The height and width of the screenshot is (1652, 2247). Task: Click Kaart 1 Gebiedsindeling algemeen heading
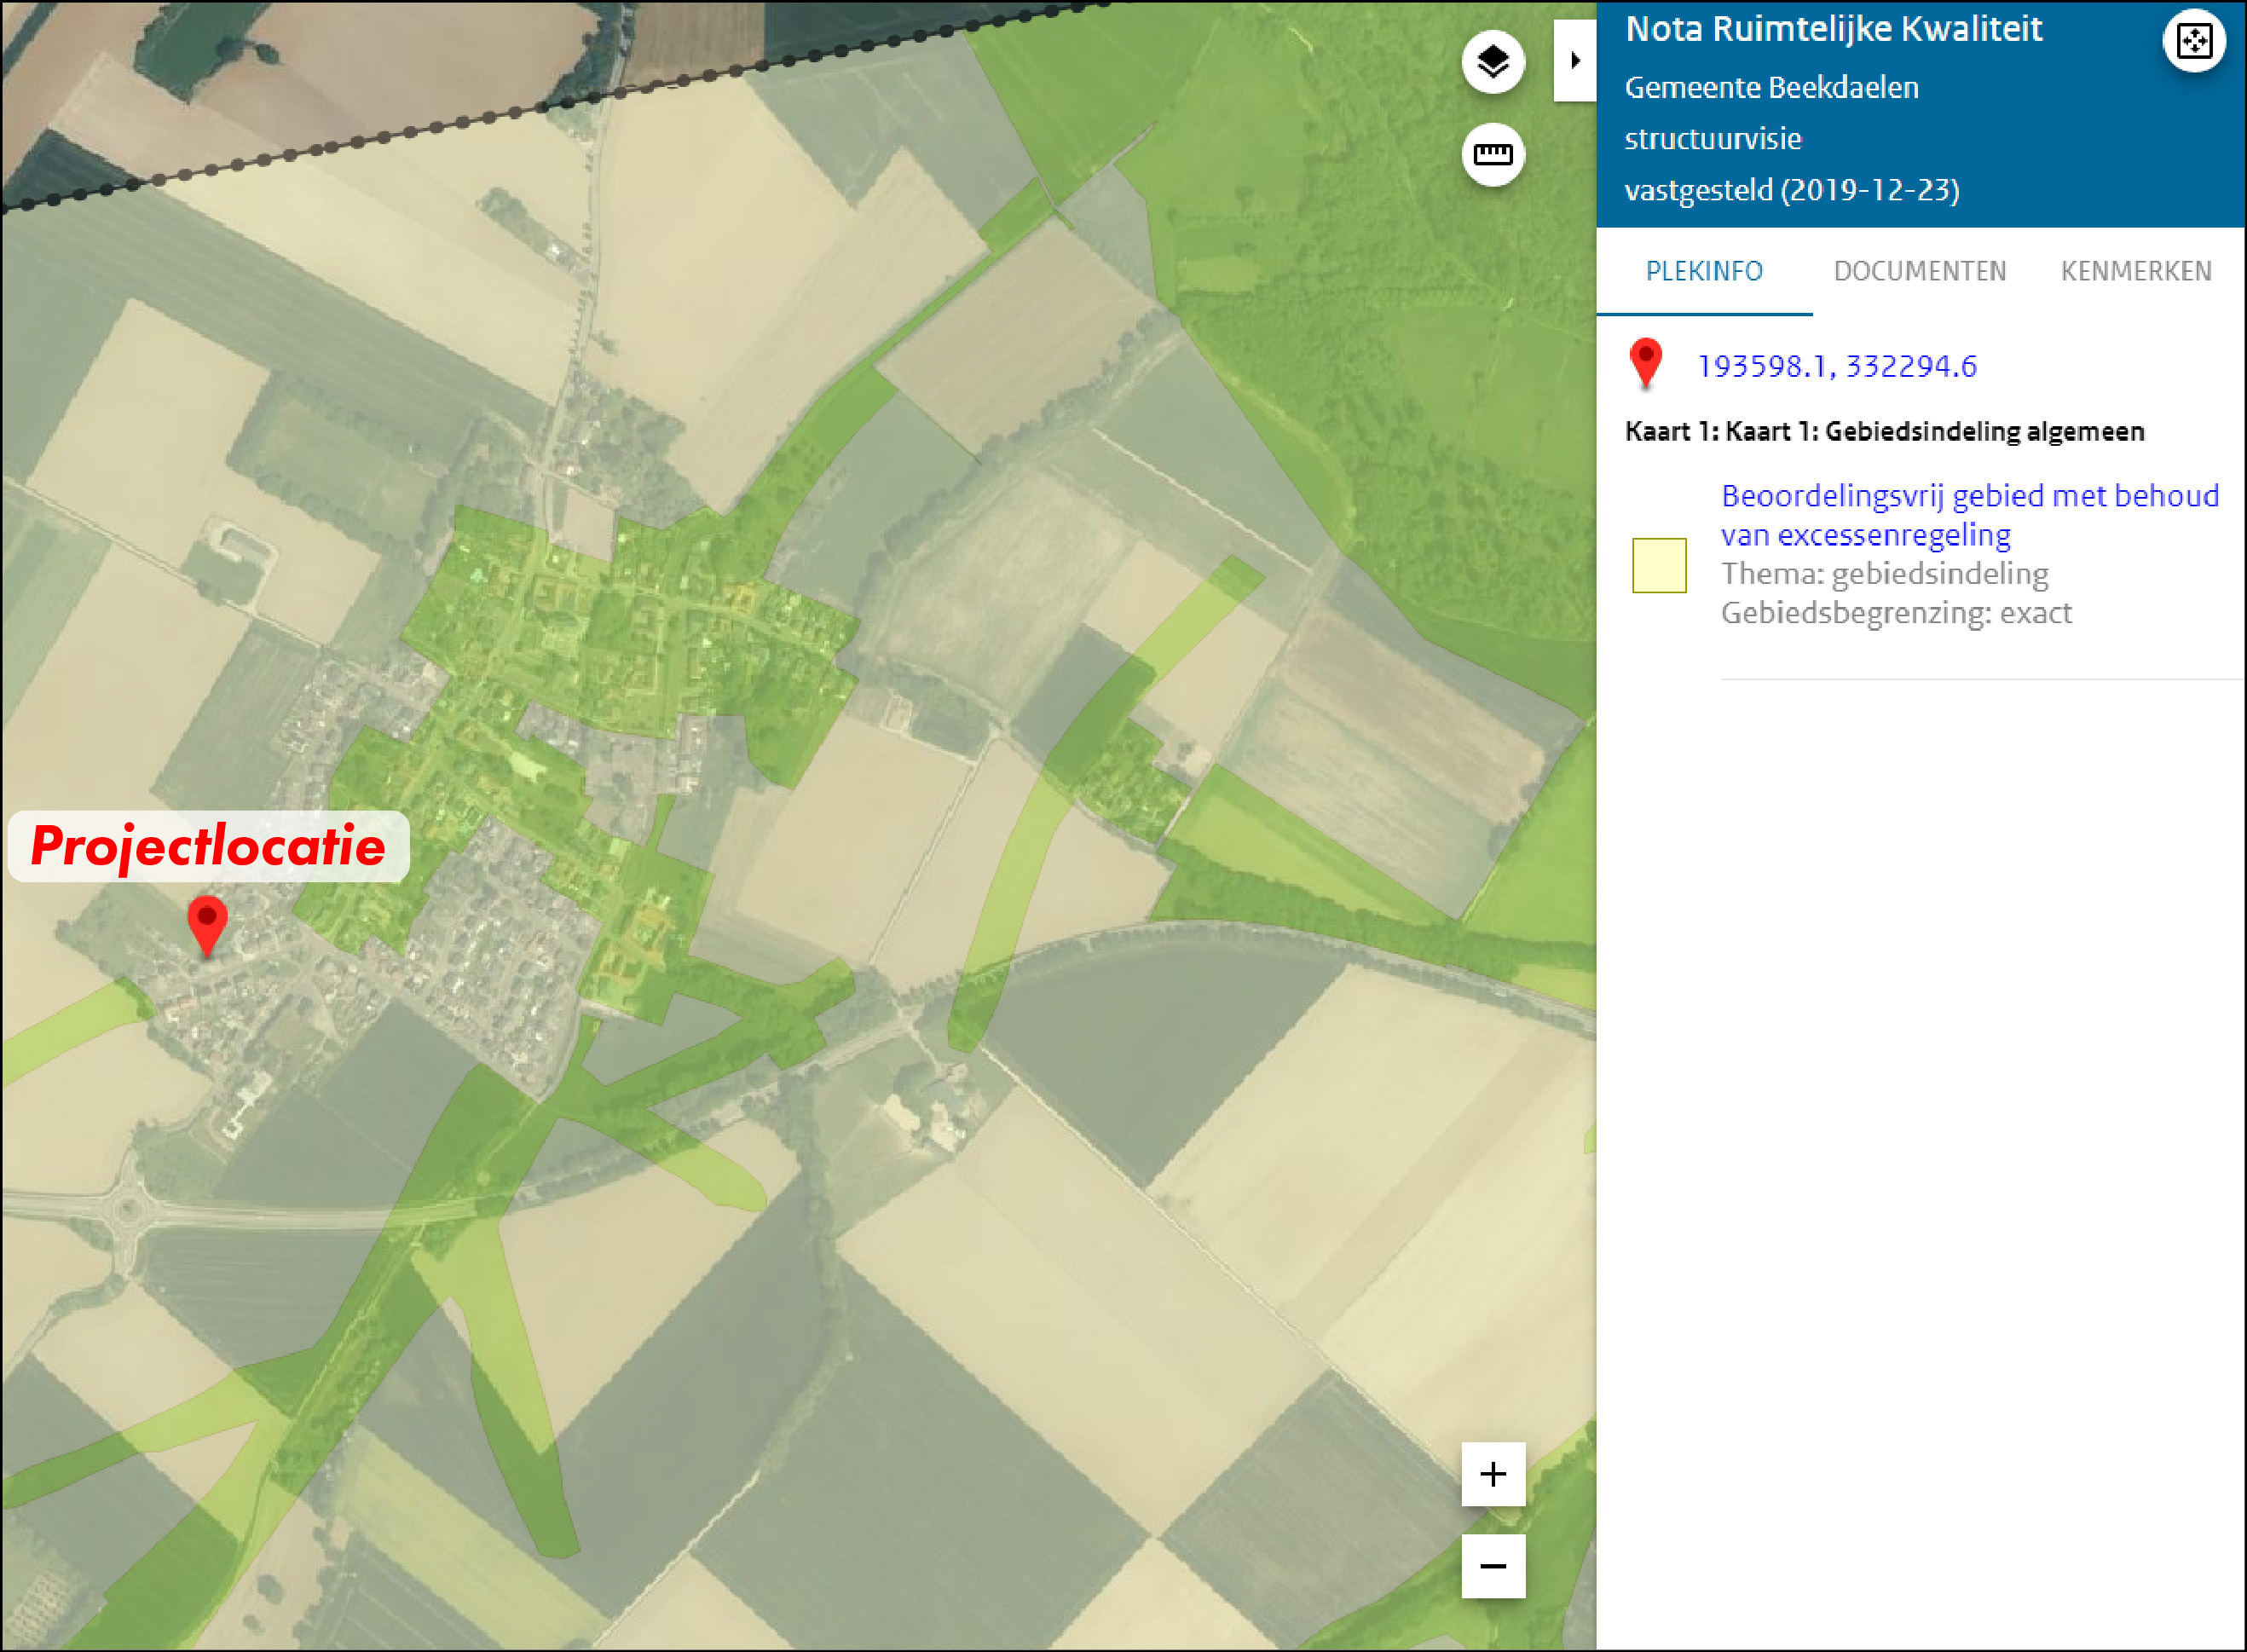coord(1884,431)
